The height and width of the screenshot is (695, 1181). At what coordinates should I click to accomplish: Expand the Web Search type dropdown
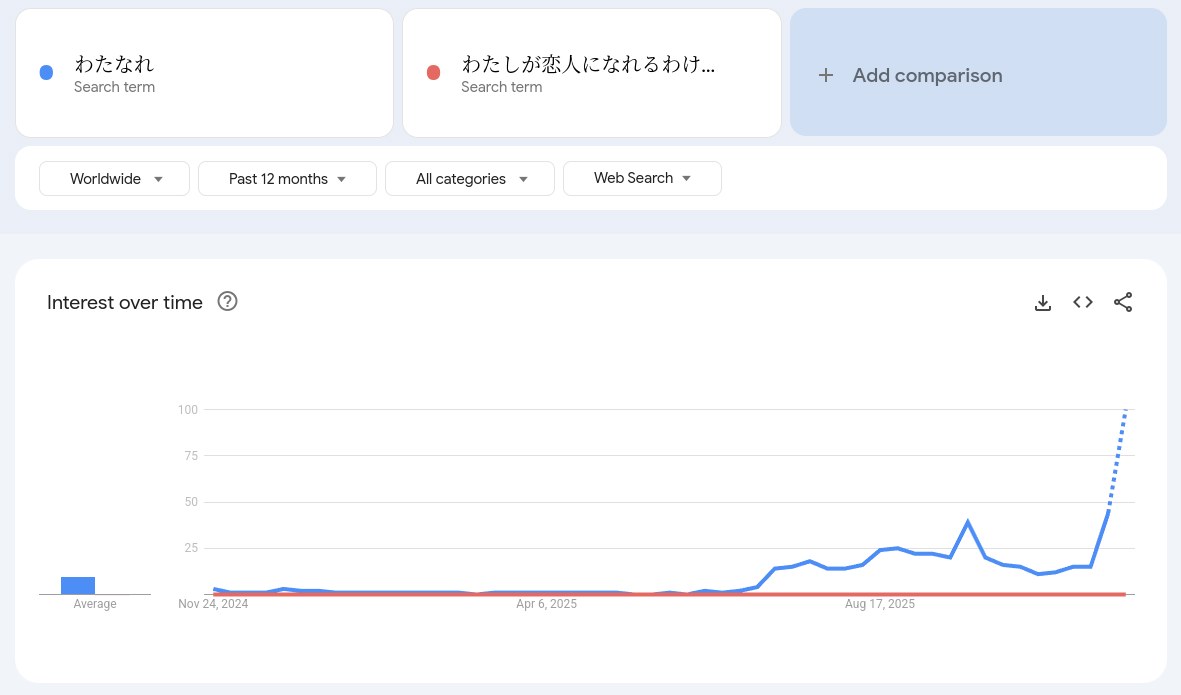[642, 178]
